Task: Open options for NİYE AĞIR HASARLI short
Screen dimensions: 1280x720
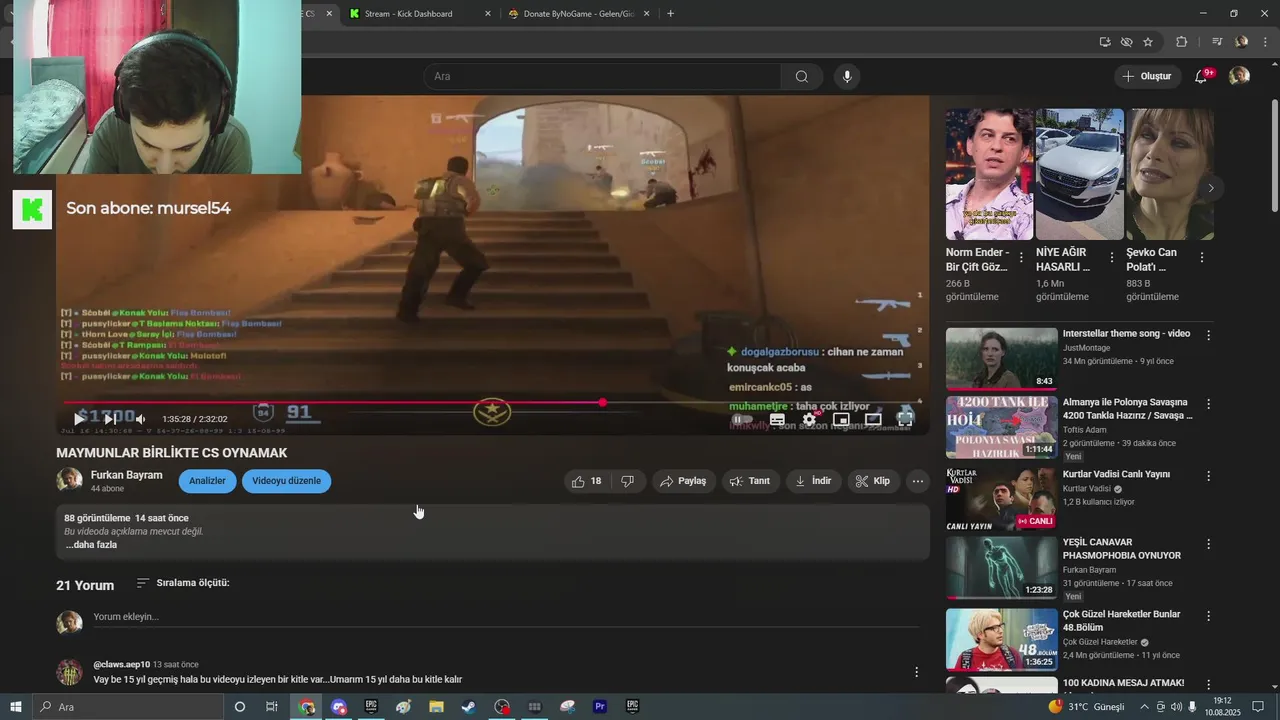Action: [x=1111, y=257]
